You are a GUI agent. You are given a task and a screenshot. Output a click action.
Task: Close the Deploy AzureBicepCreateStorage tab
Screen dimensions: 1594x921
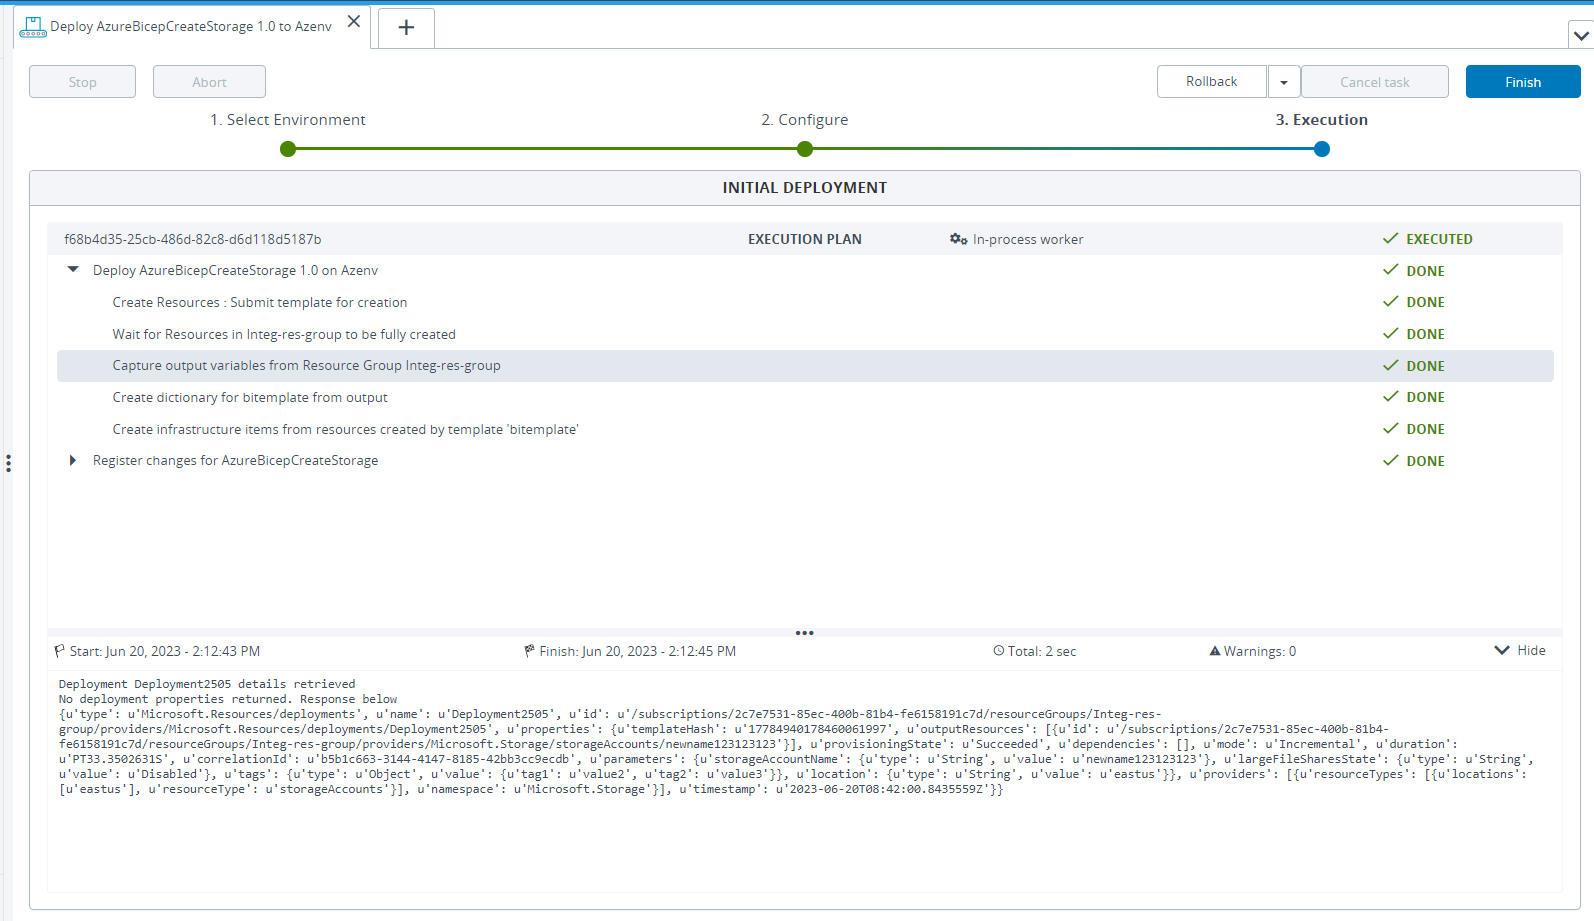pos(354,21)
